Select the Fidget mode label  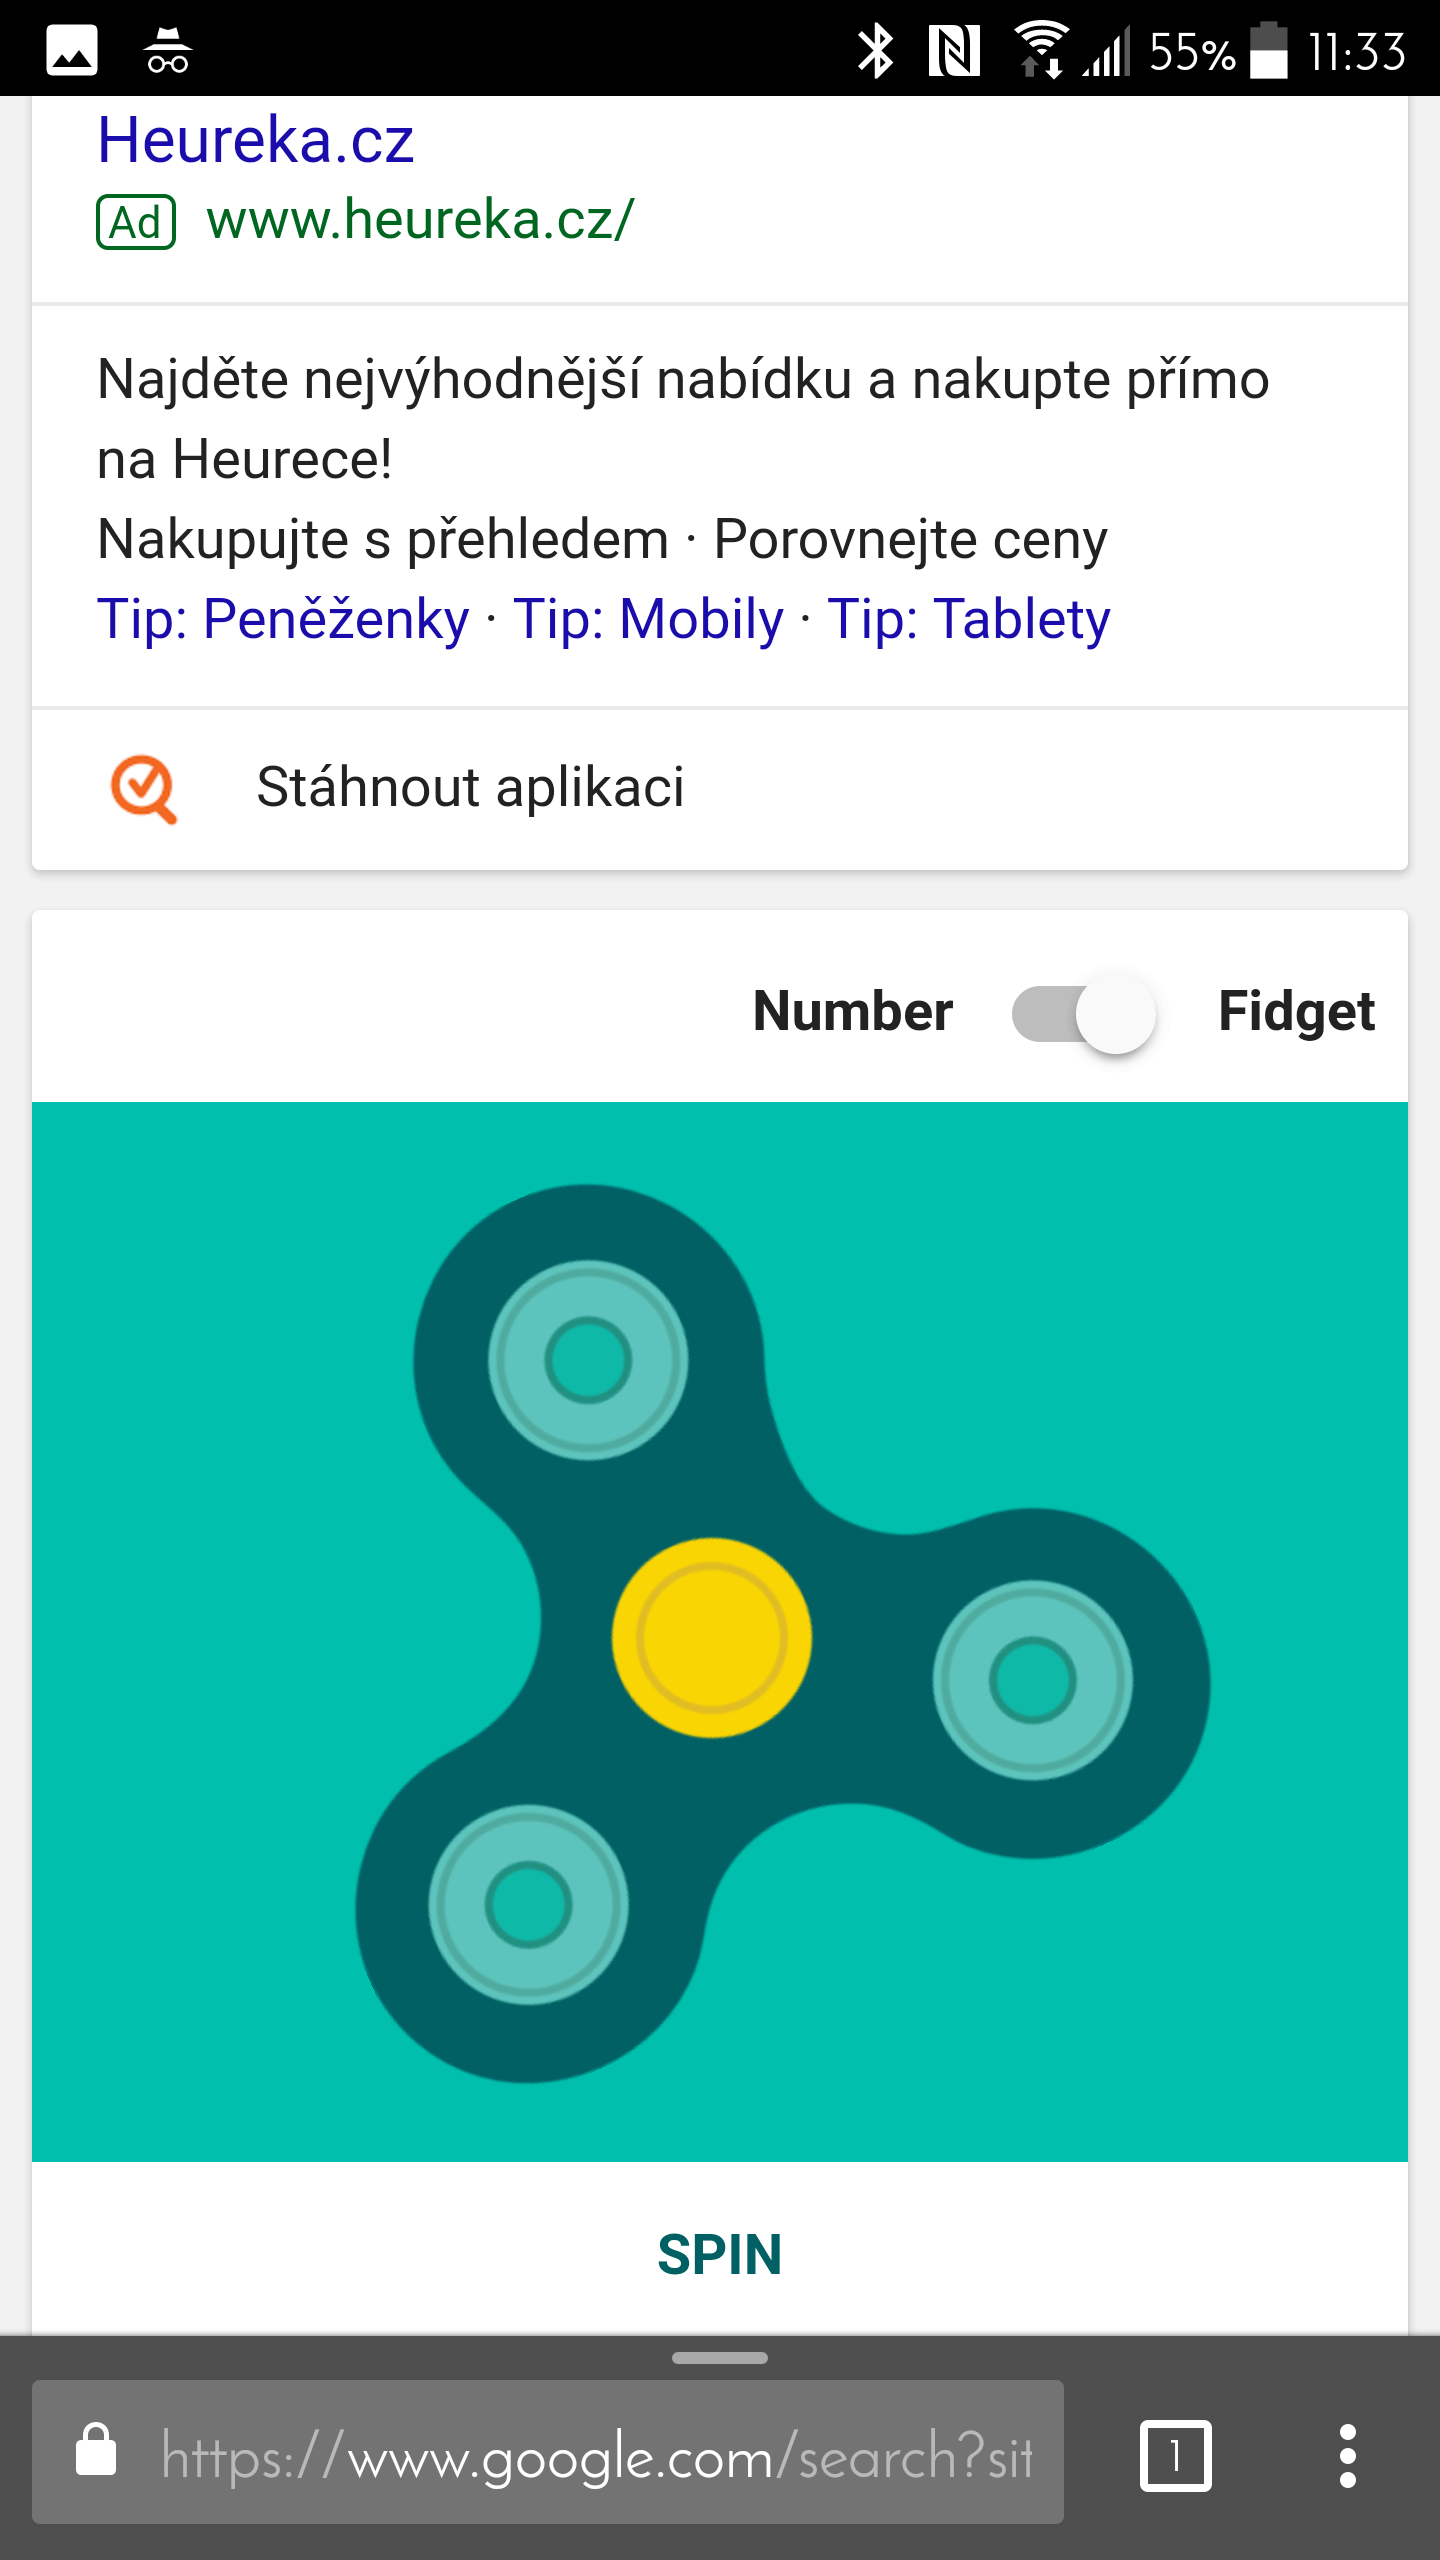coord(1296,1012)
